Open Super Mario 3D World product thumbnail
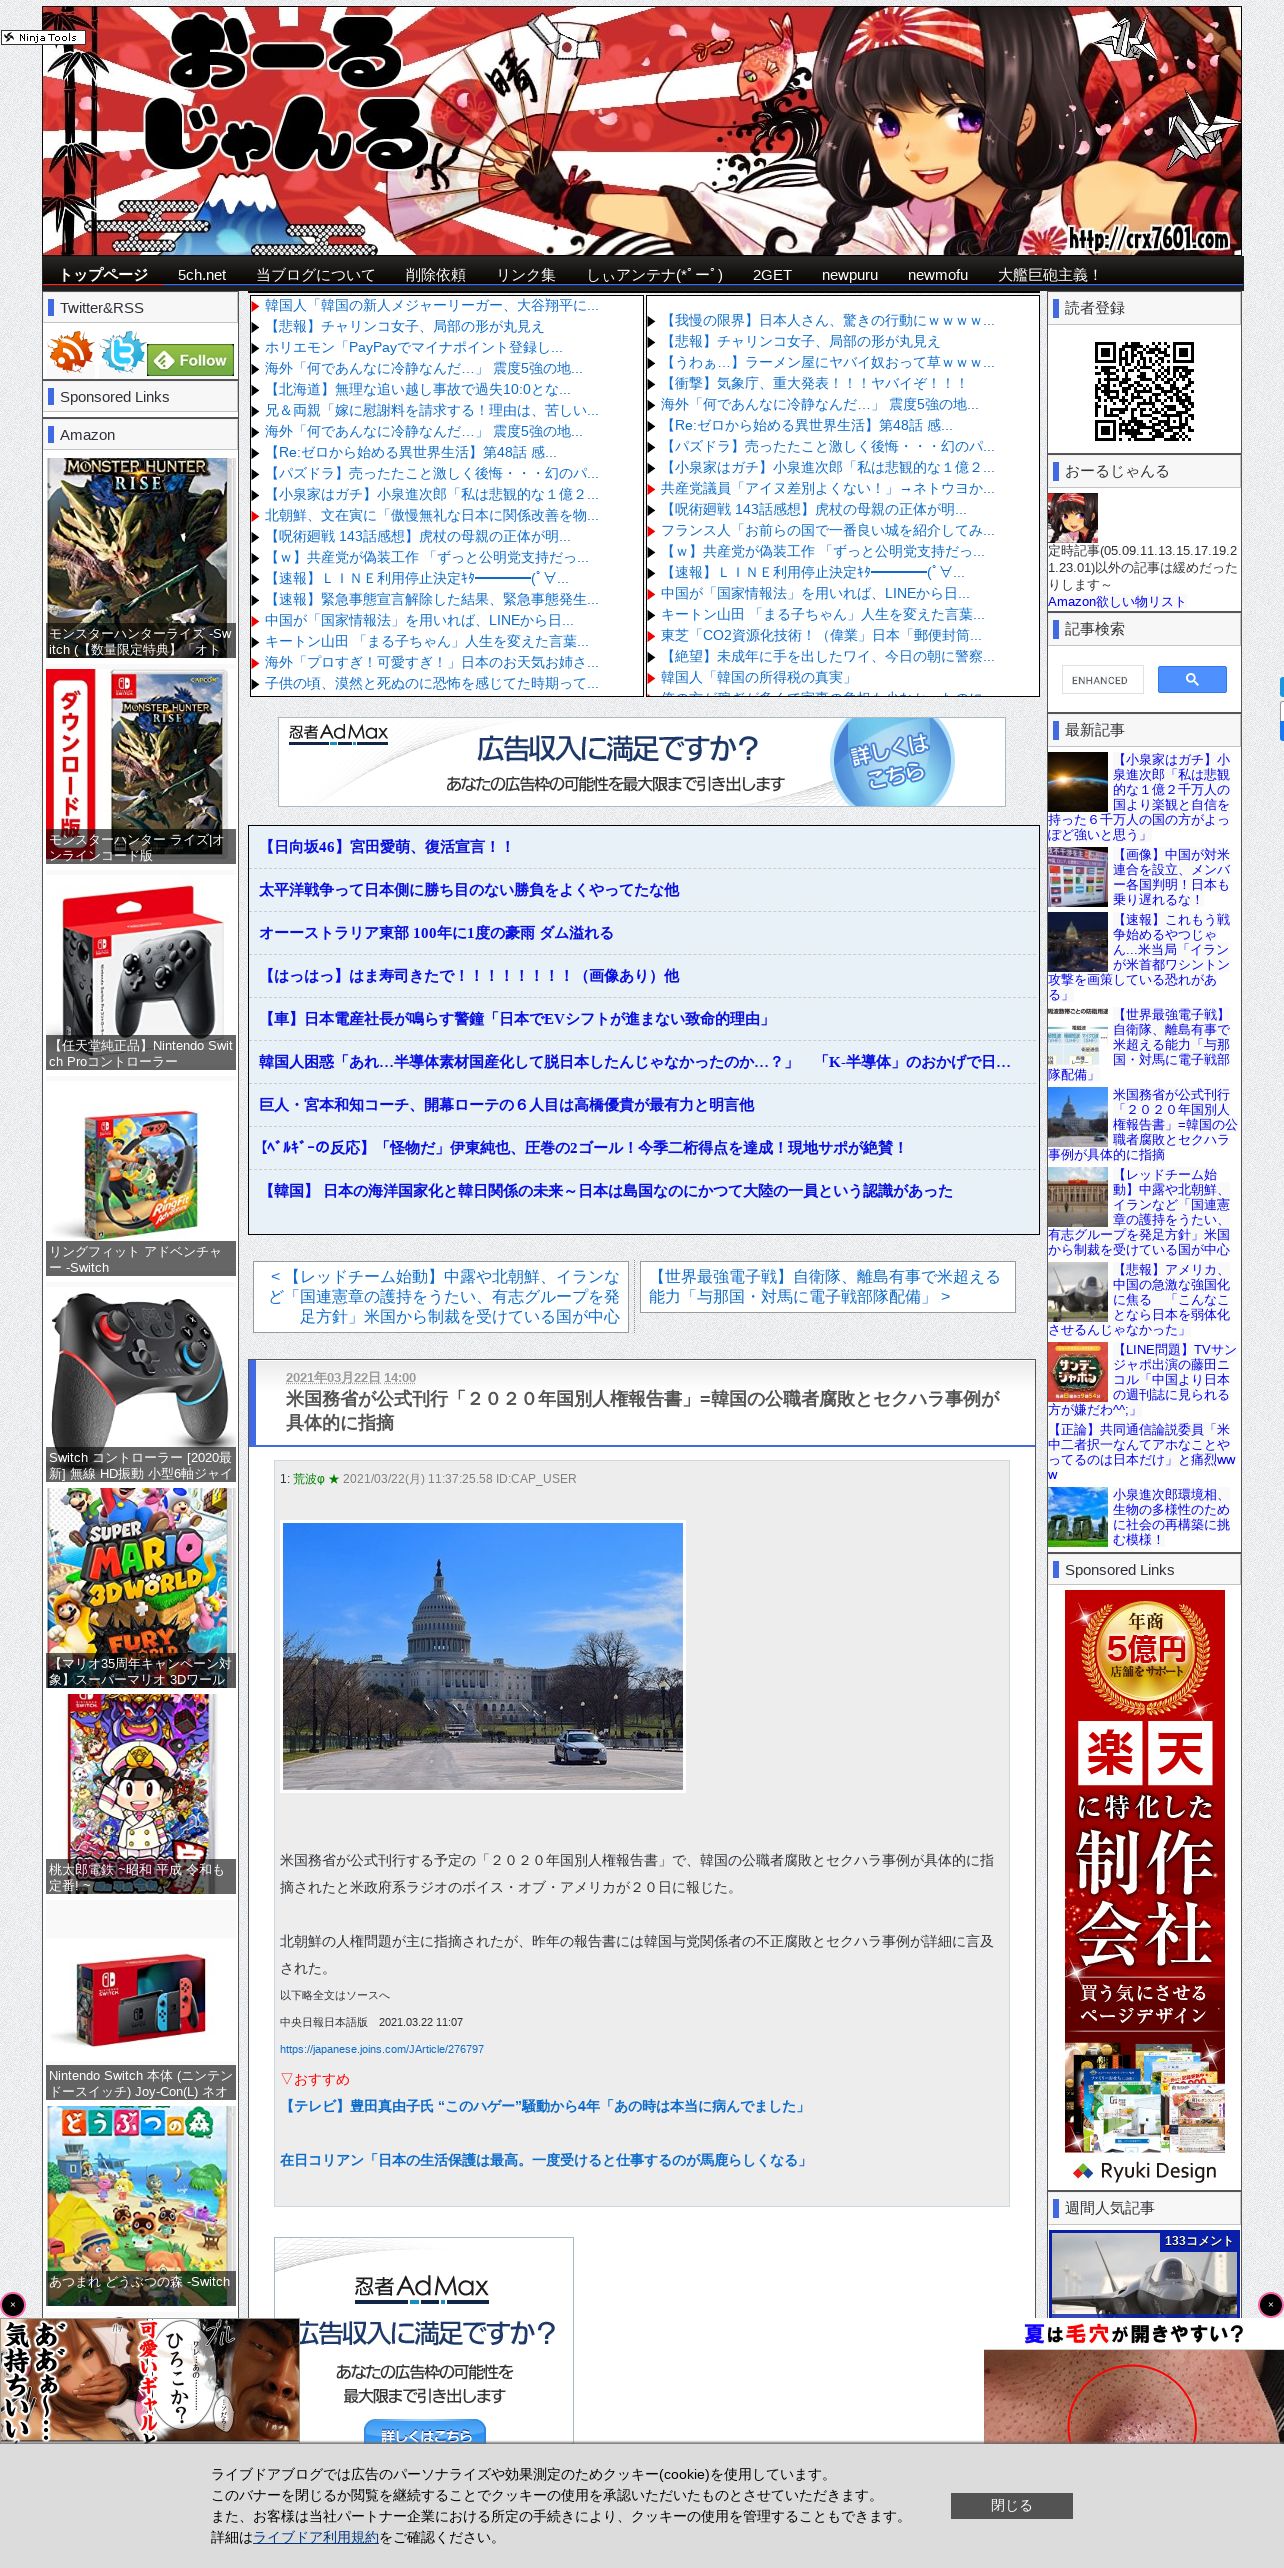 click(141, 1588)
